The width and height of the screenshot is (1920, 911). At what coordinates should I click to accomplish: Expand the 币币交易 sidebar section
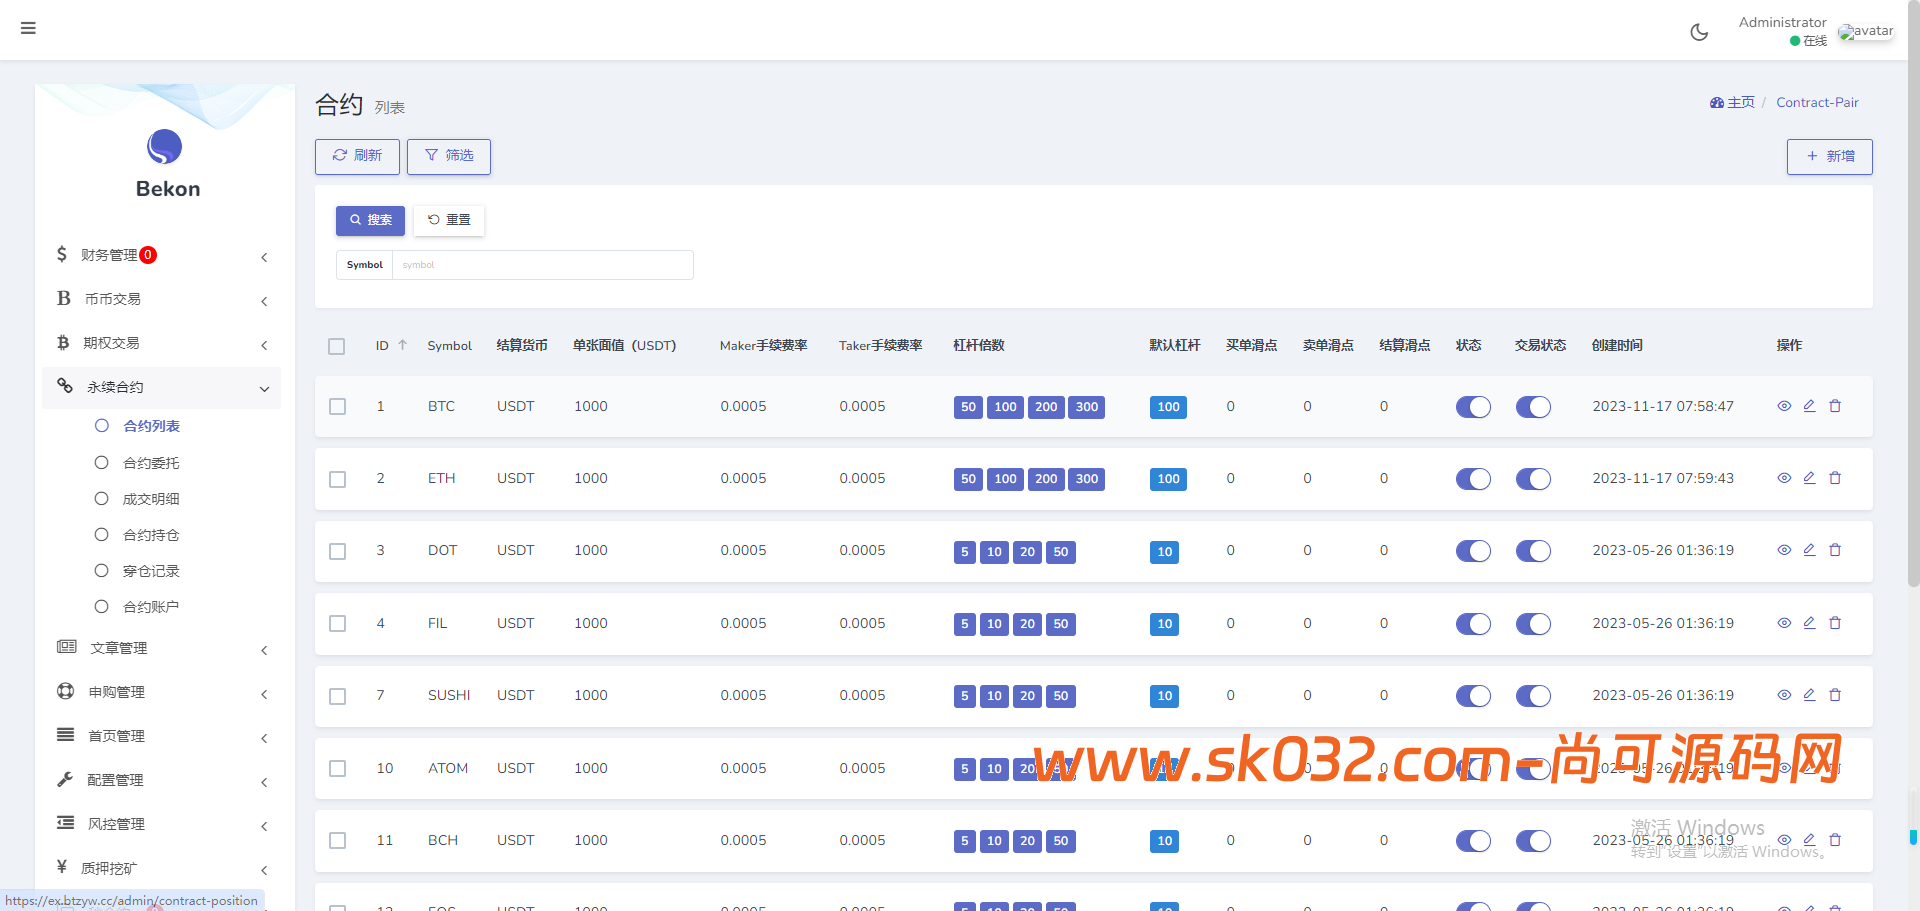pos(160,299)
